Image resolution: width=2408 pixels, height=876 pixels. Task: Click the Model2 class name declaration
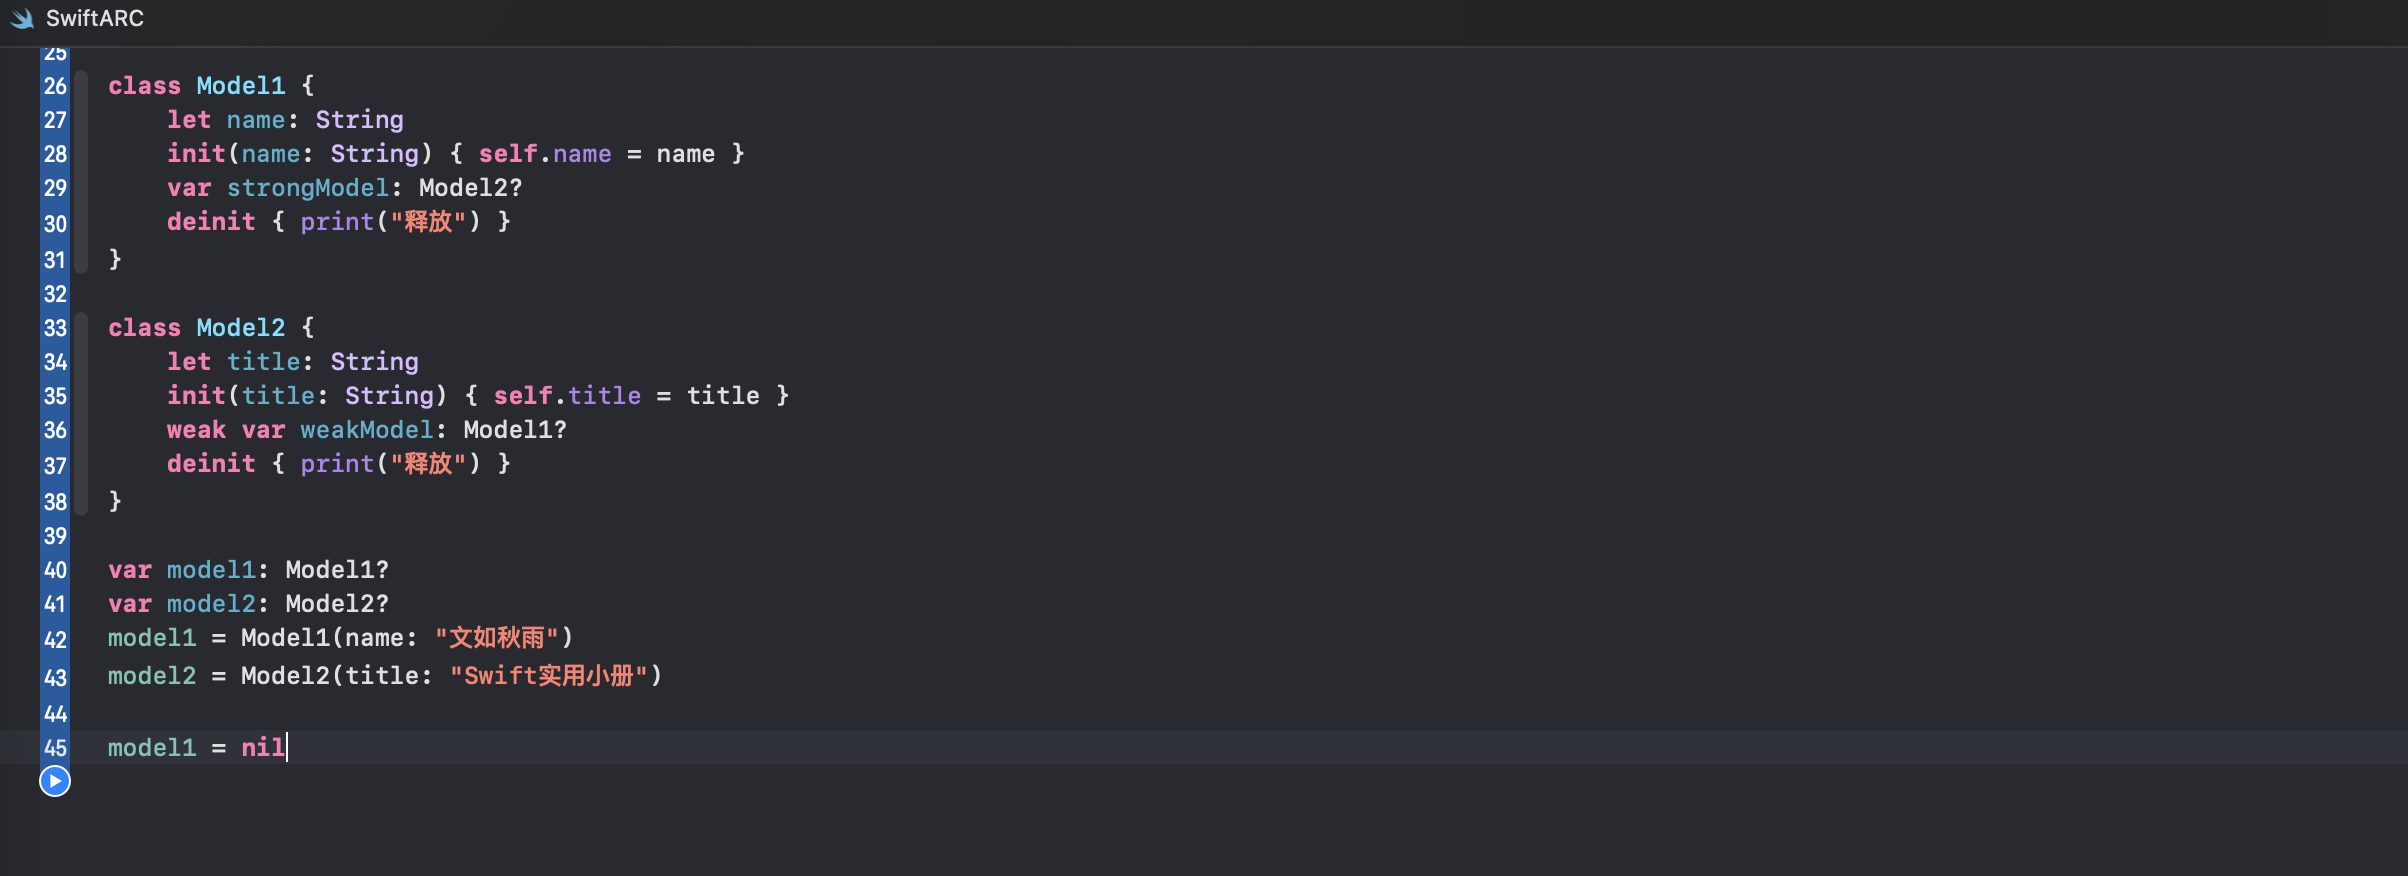click(240, 328)
